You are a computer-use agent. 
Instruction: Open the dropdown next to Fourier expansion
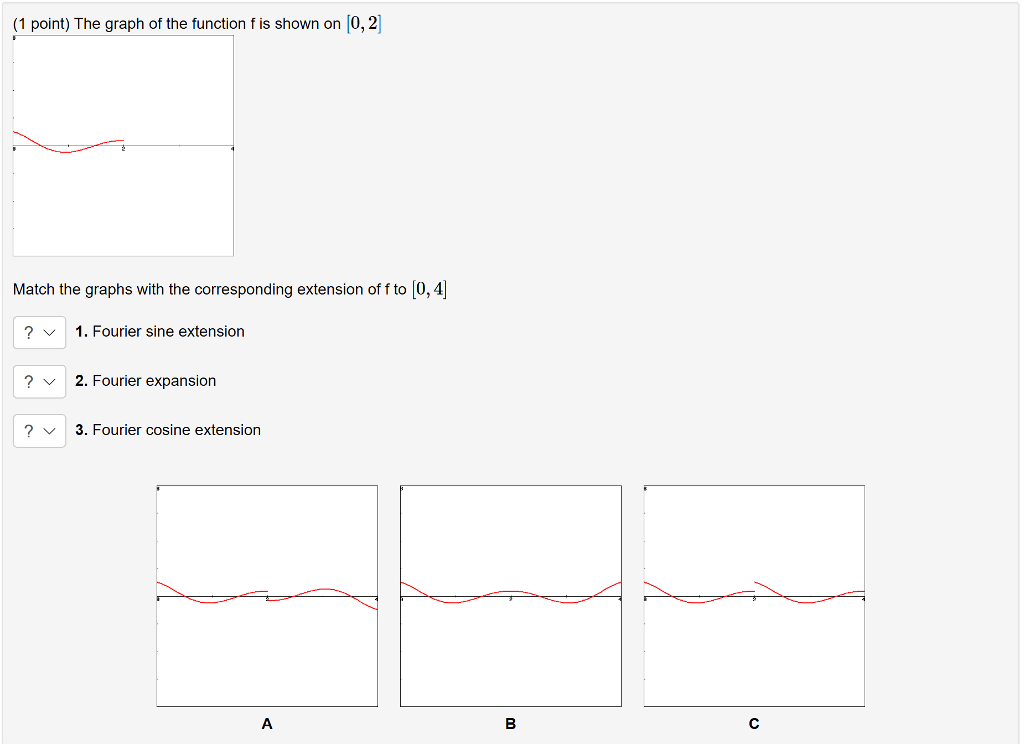point(39,381)
